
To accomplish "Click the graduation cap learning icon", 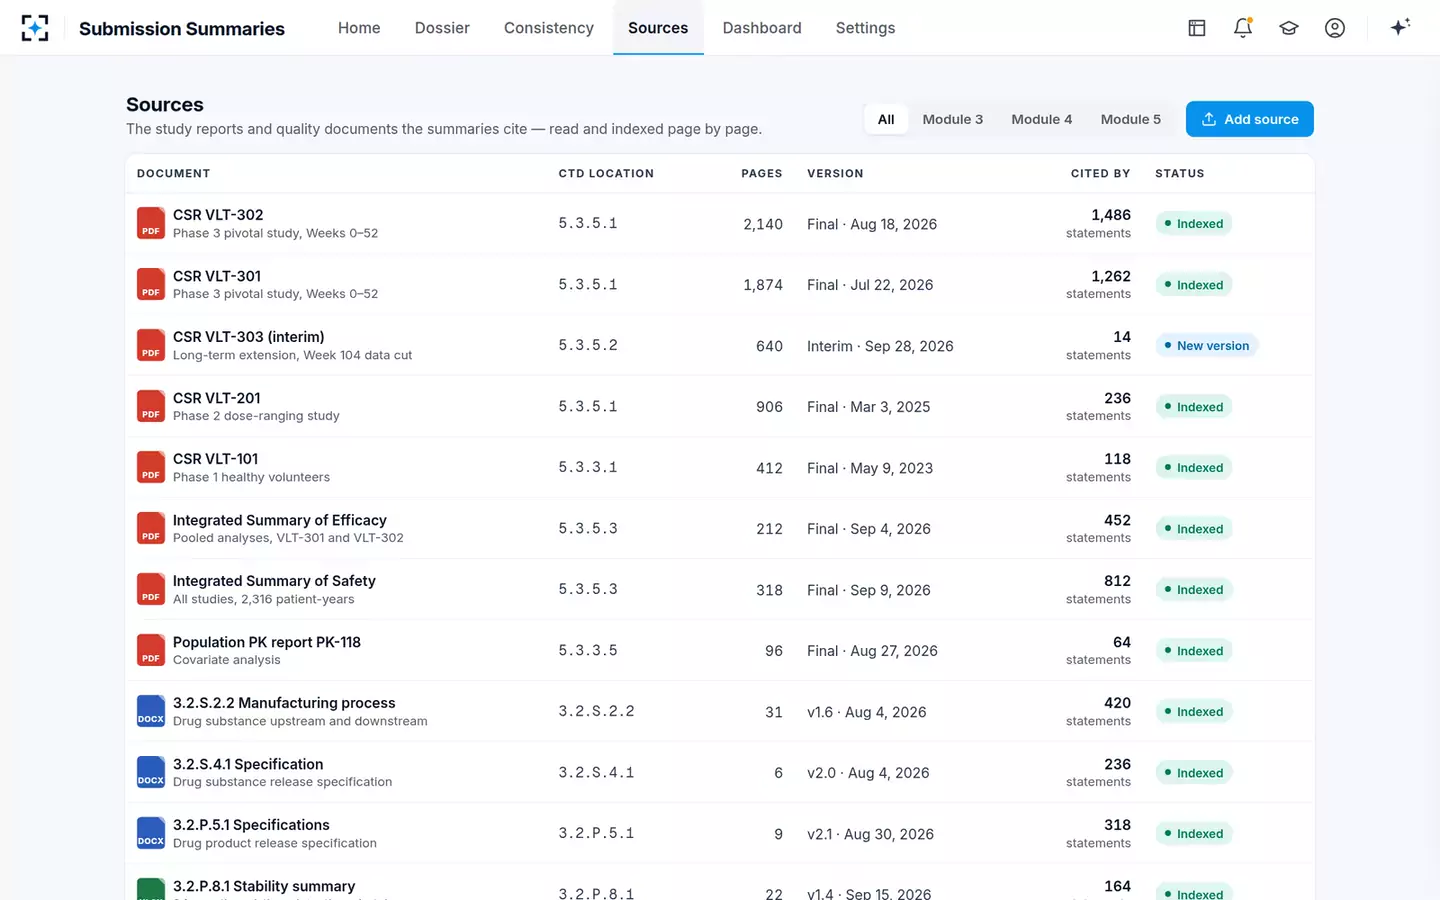I will [x=1289, y=28].
